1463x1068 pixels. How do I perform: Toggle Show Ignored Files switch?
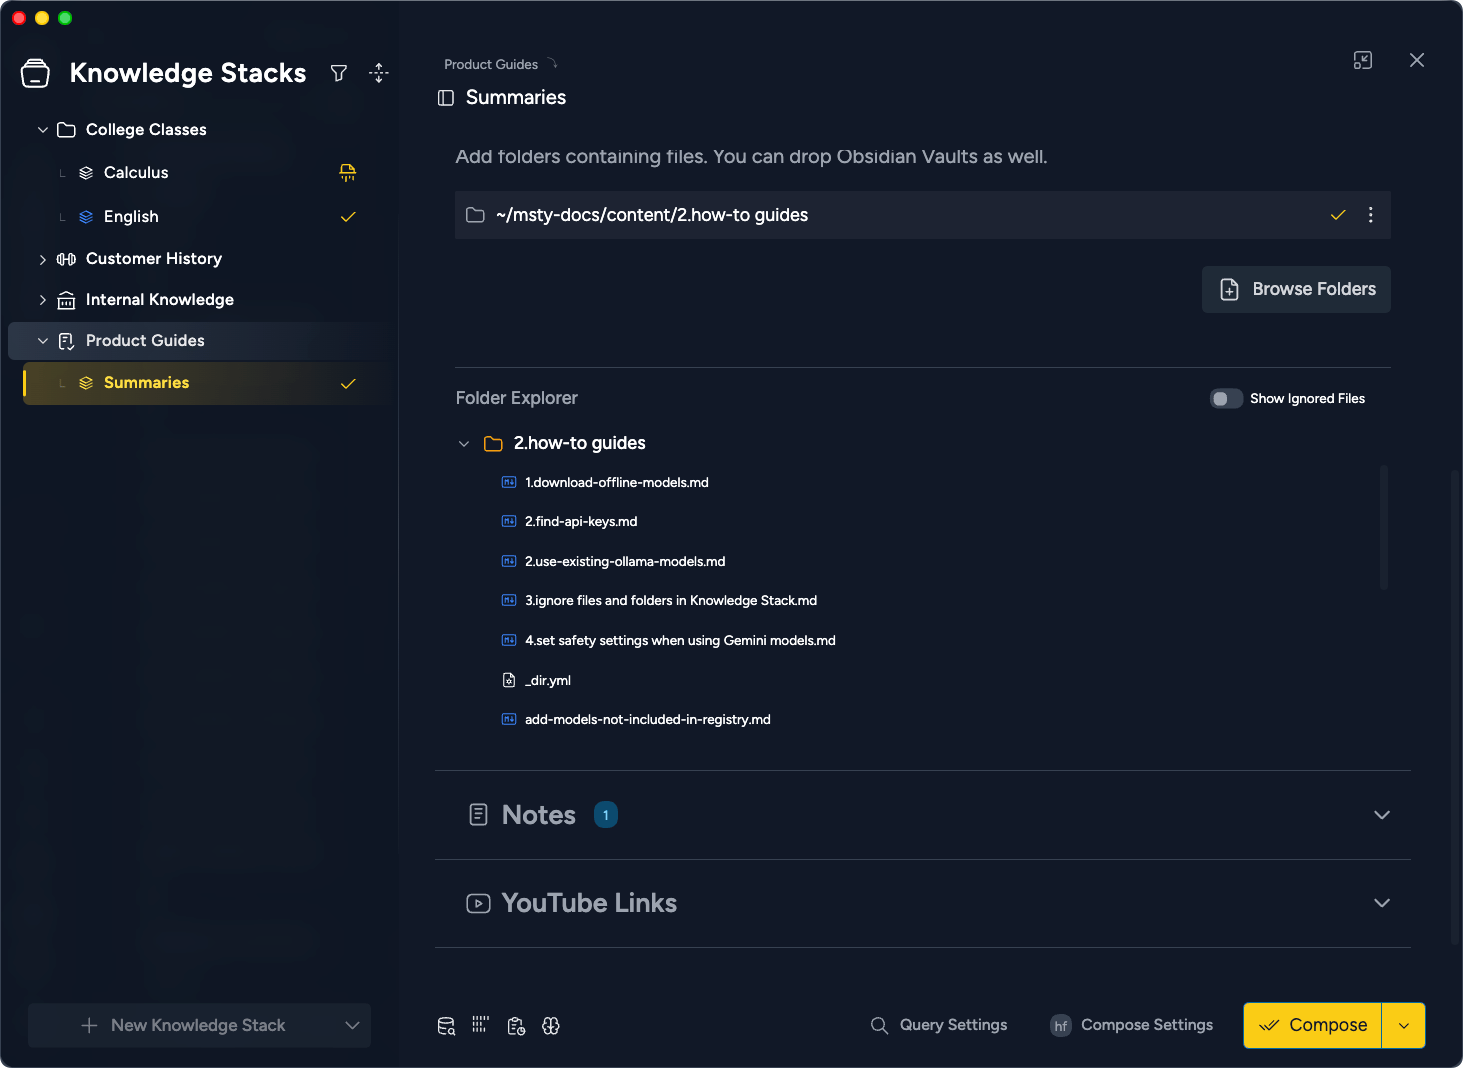1226,399
